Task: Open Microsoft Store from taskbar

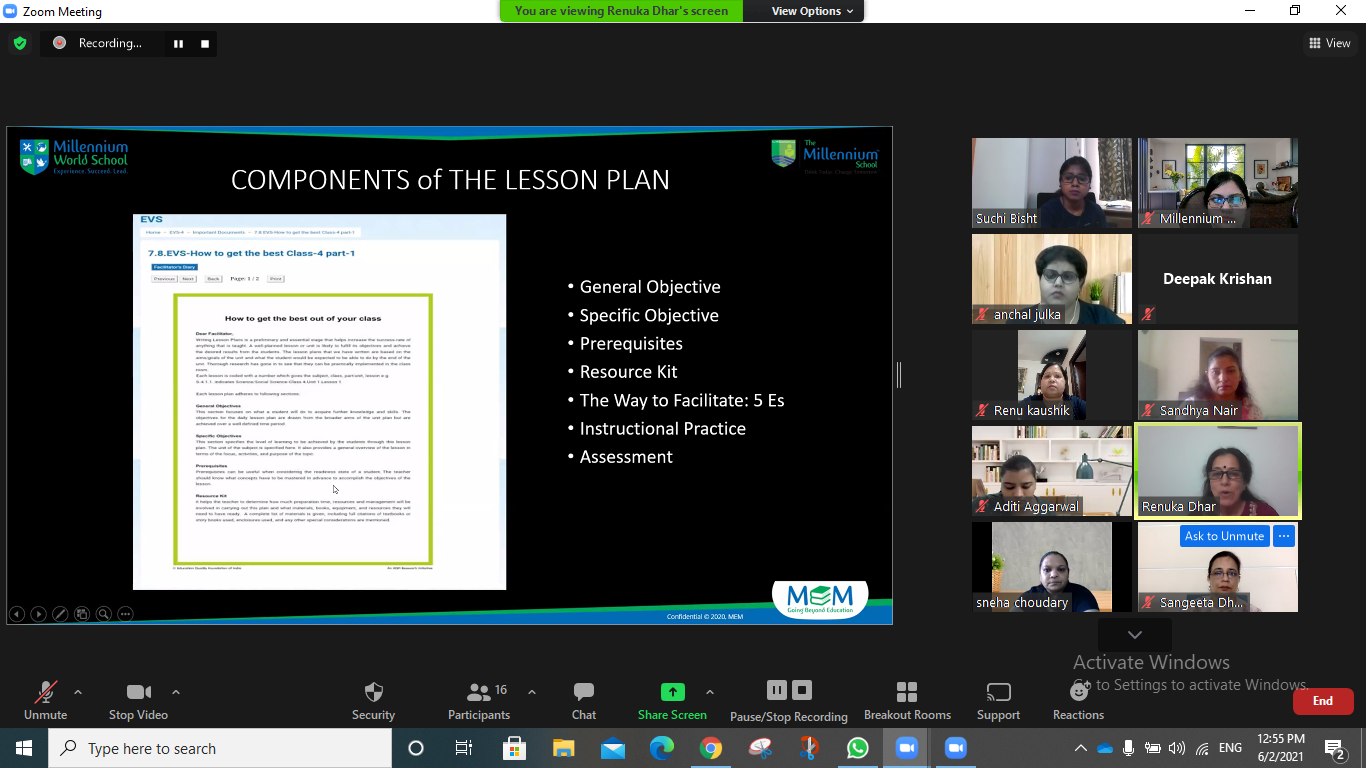Action: [x=514, y=748]
